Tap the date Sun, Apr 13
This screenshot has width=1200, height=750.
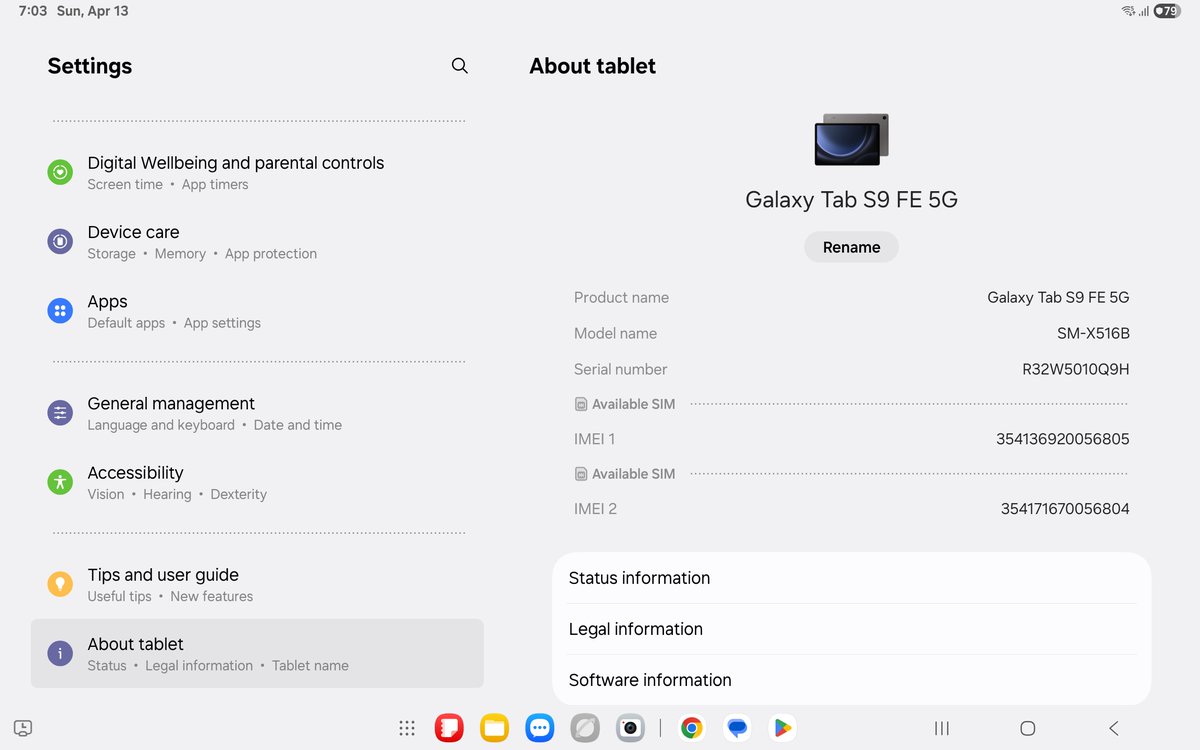(94, 11)
